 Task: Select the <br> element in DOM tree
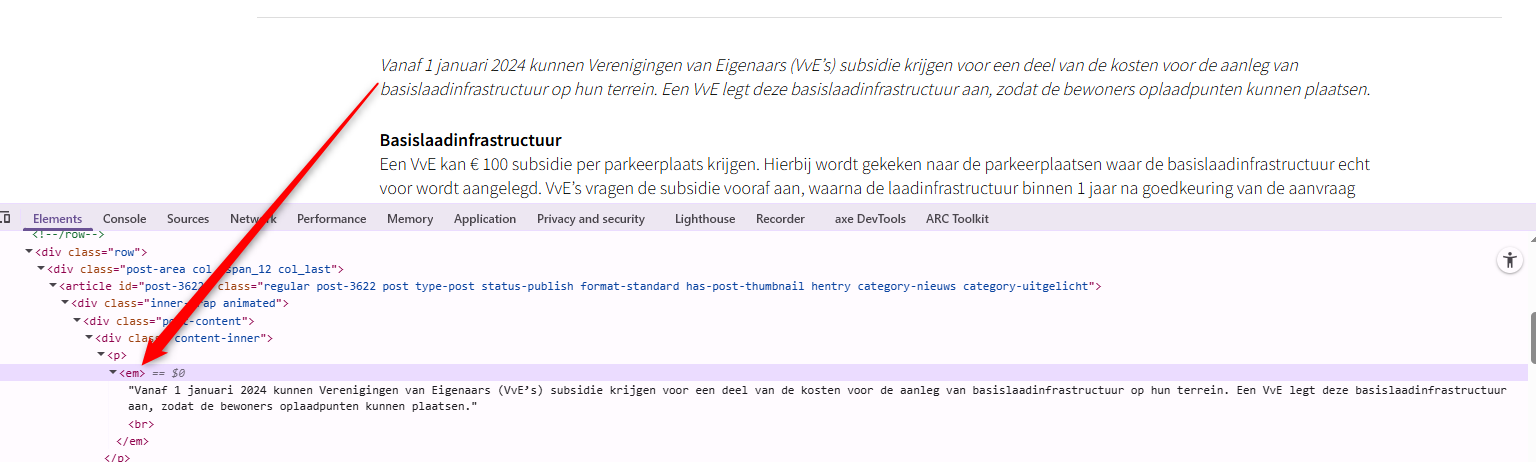(141, 424)
